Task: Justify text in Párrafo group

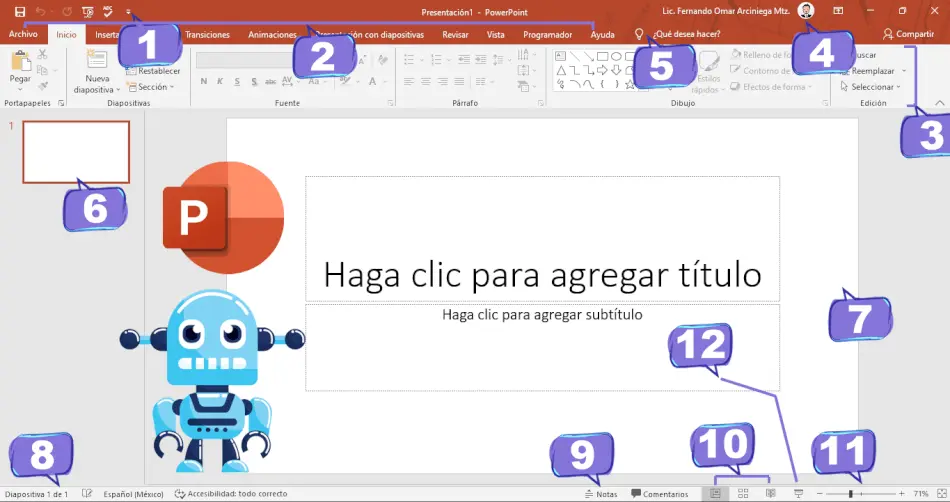Action: 459,81
